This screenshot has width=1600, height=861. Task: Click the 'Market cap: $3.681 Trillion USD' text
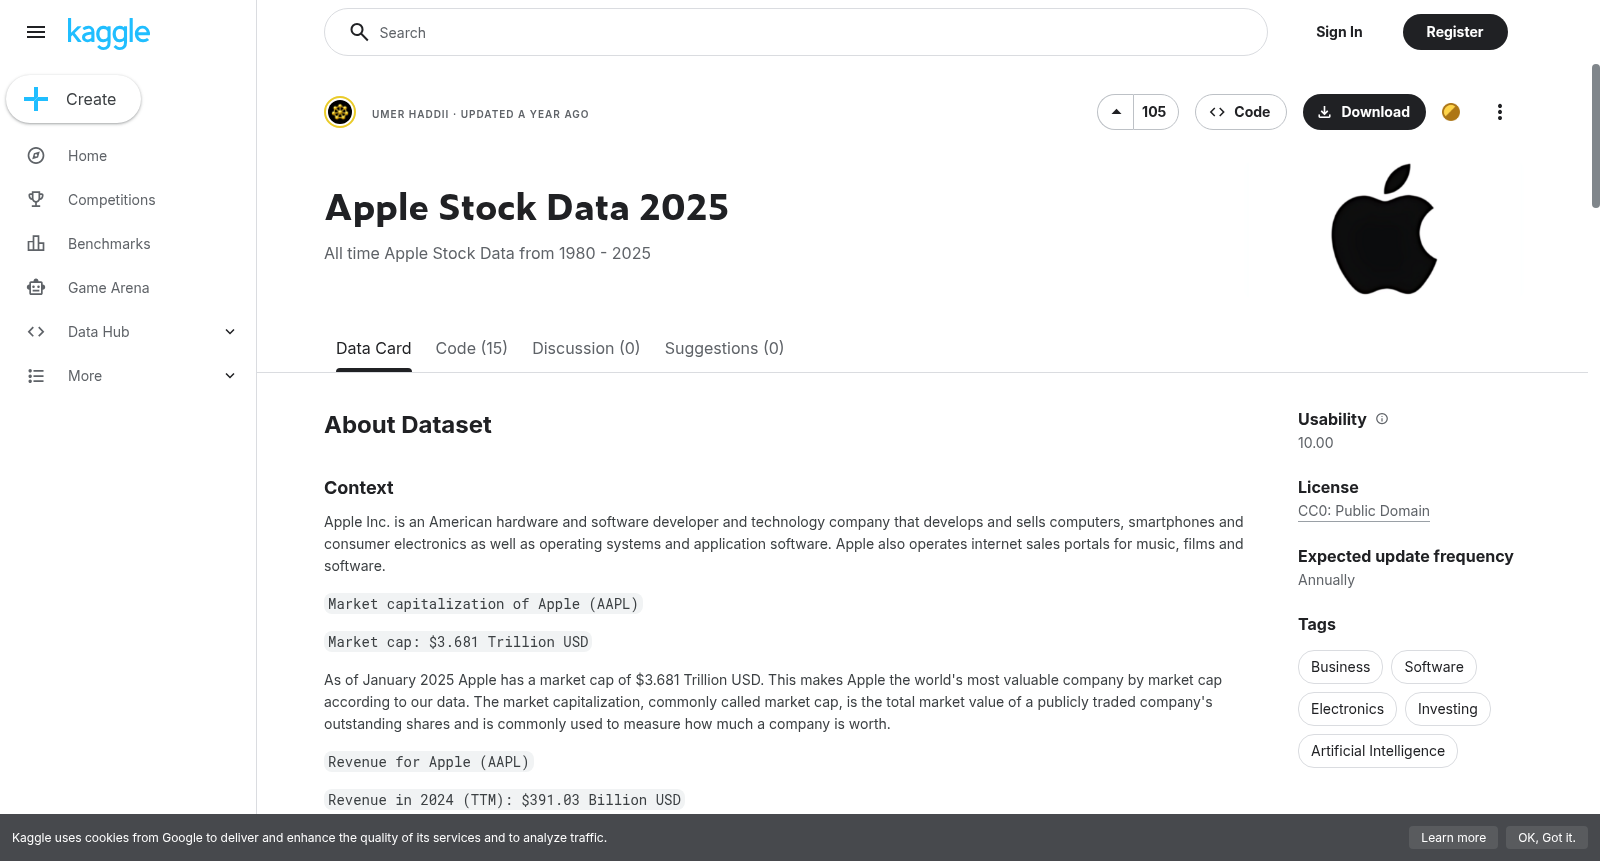tap(458, 642)
